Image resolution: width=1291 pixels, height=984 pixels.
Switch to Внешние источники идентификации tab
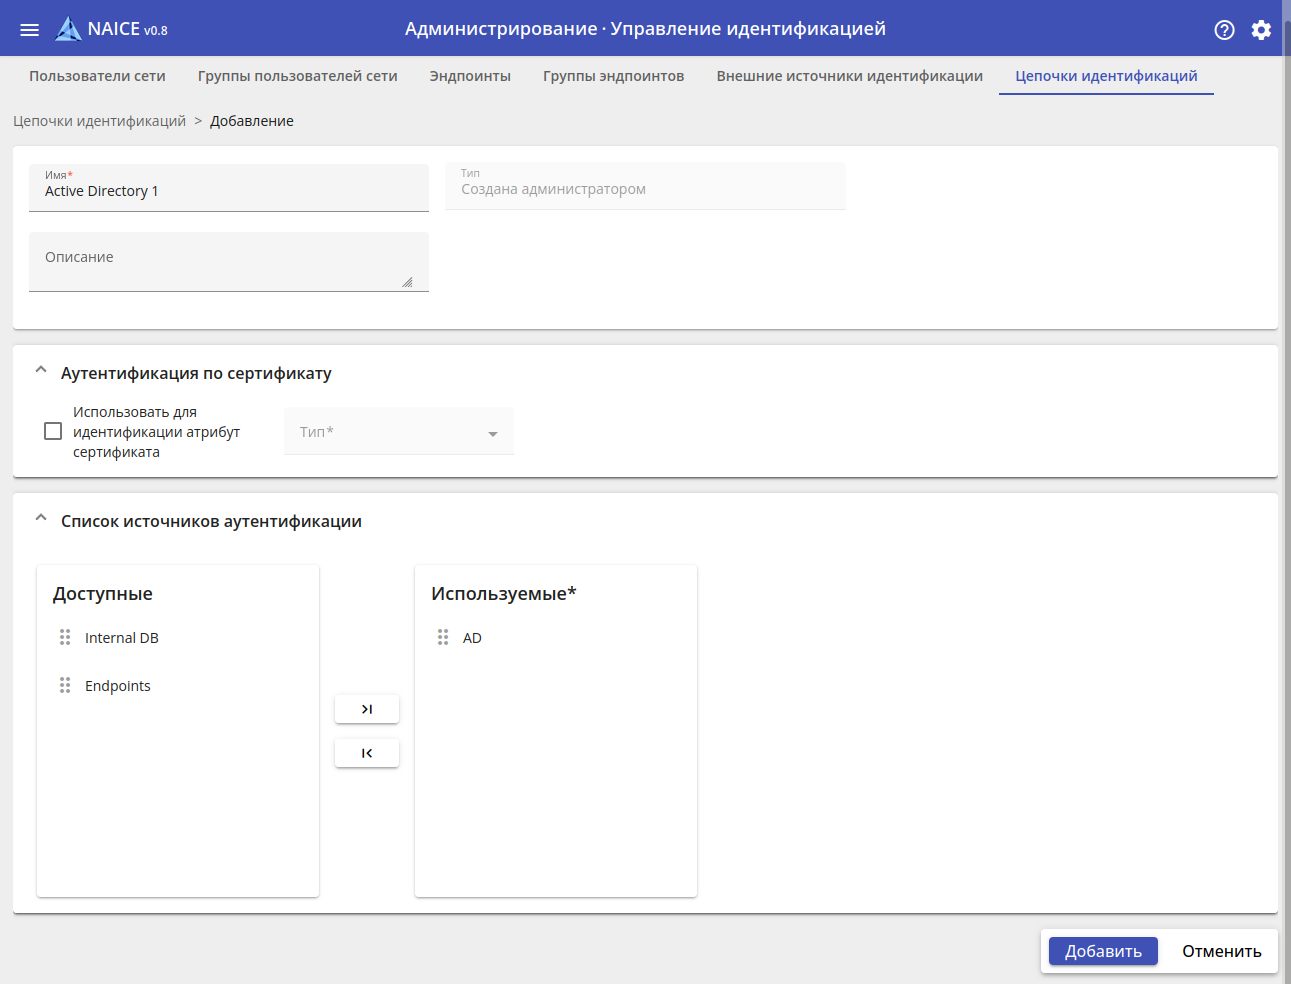pos(849,76)
